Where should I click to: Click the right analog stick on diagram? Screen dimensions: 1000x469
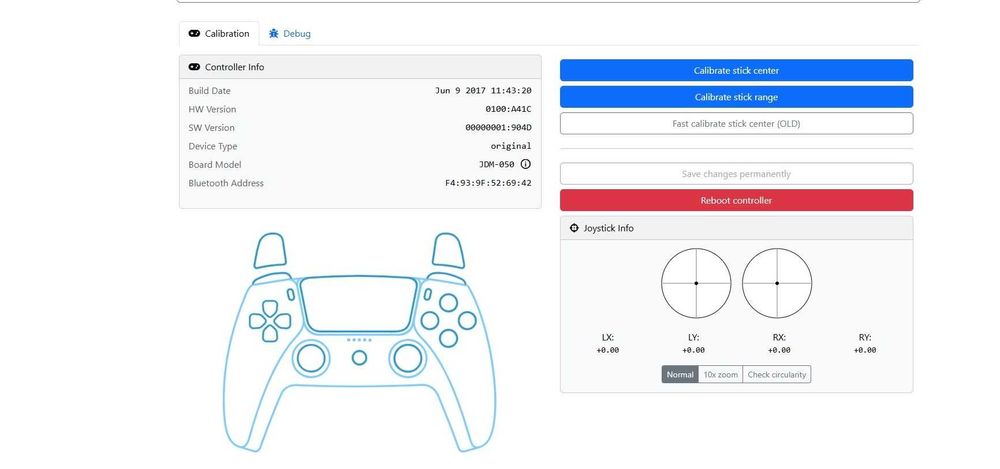(408, 358)
